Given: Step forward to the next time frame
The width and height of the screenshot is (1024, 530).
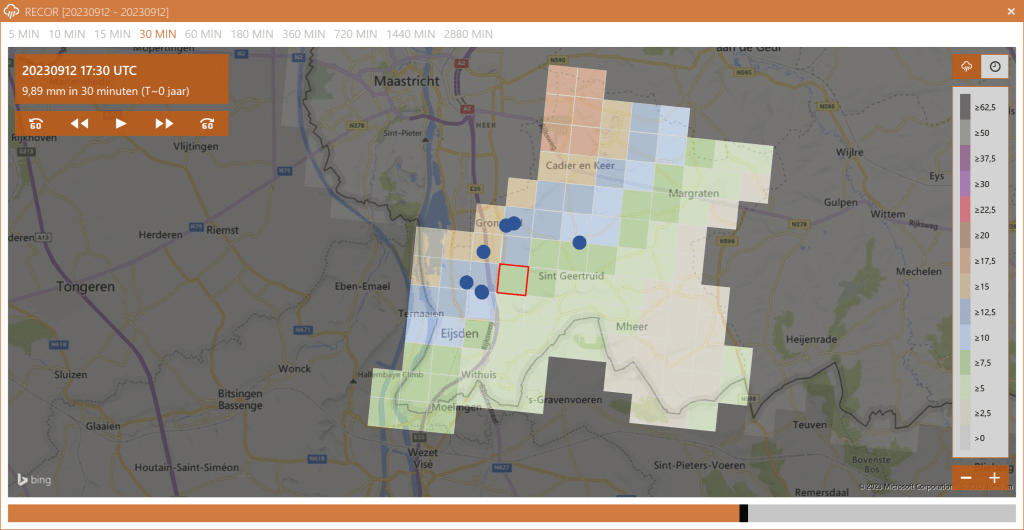Looking at the screenshot, I should pyautogui.click(x=164, y=123).
